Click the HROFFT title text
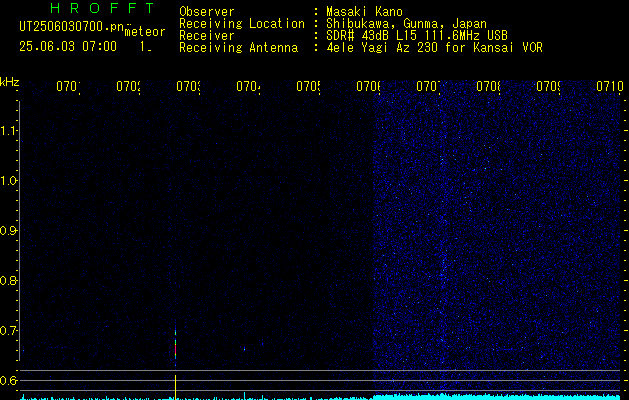The height and width of the screenshot is (400, 629). 102,8
